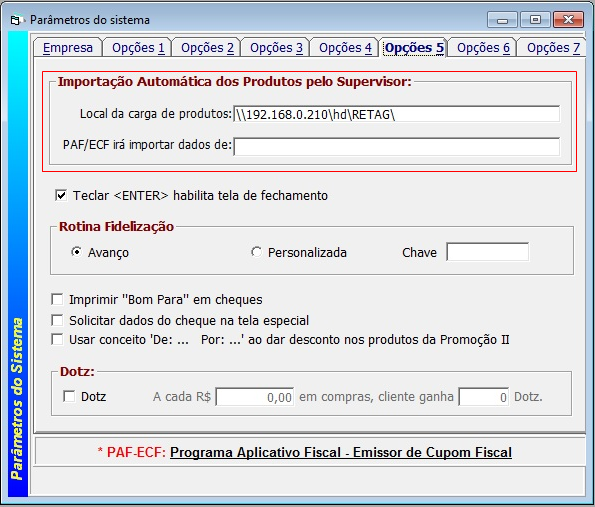Maximize the Parâmetros do sistema window
Viewport: 595px width, 507px height.
(x=535, y=20)
